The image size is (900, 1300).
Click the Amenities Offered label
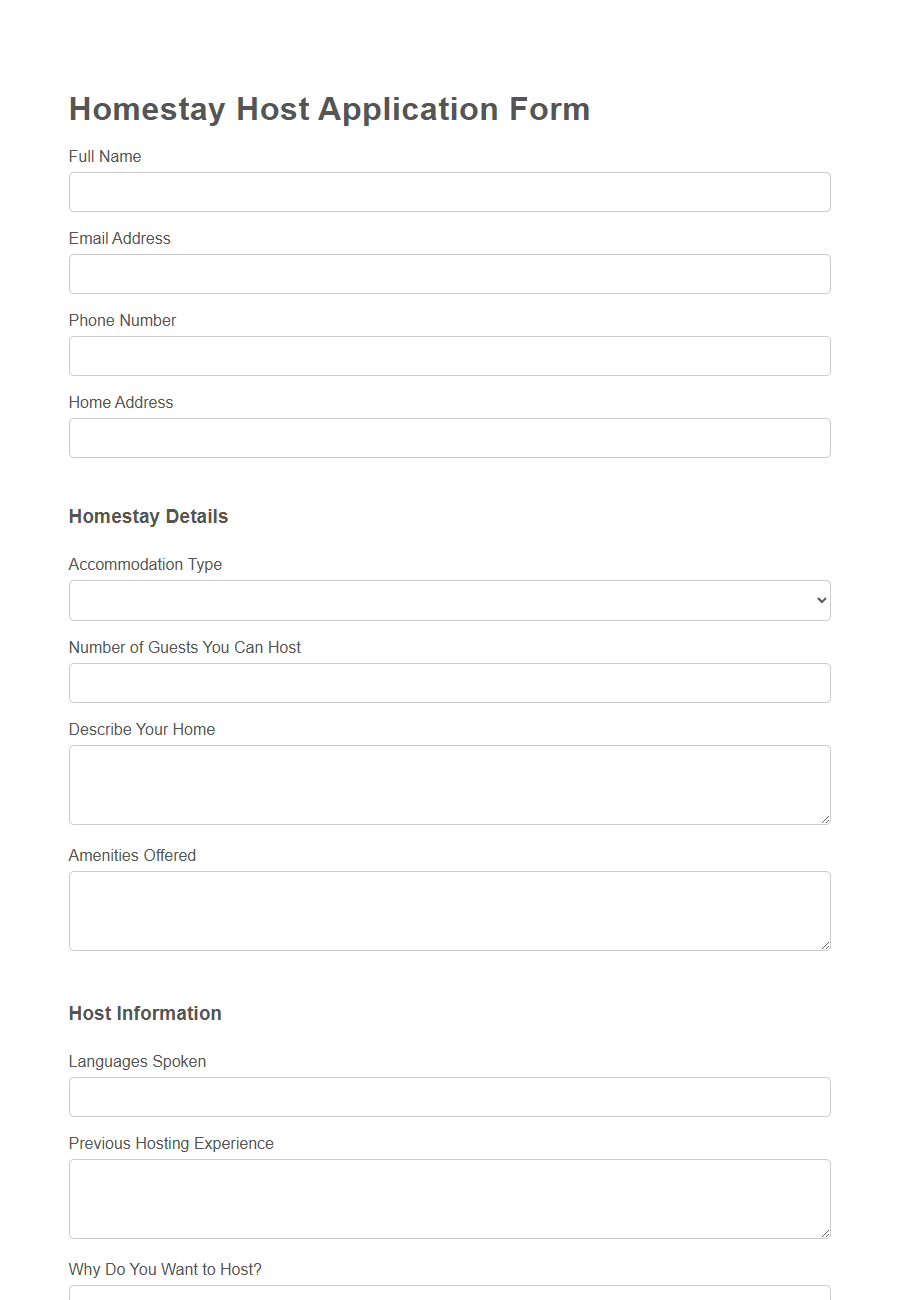pos(132,855)
